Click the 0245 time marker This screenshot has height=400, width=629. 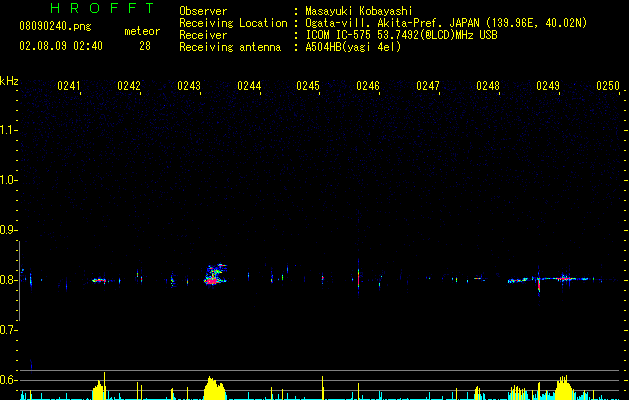[x=308, y=86]
